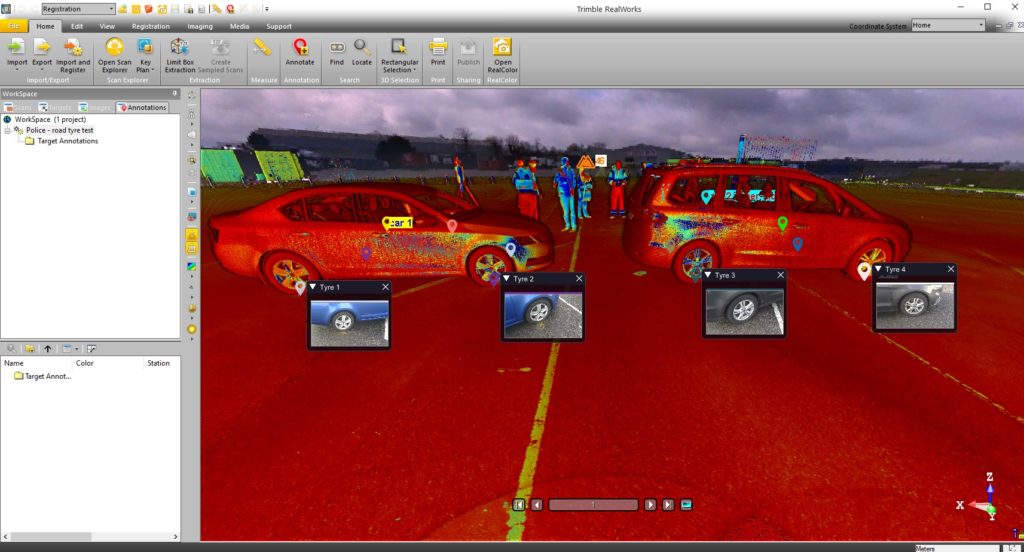The width and height of the screenshot is (1024, 552).
Task: Click the Key Plan icon
Action: tap(145, 47)
